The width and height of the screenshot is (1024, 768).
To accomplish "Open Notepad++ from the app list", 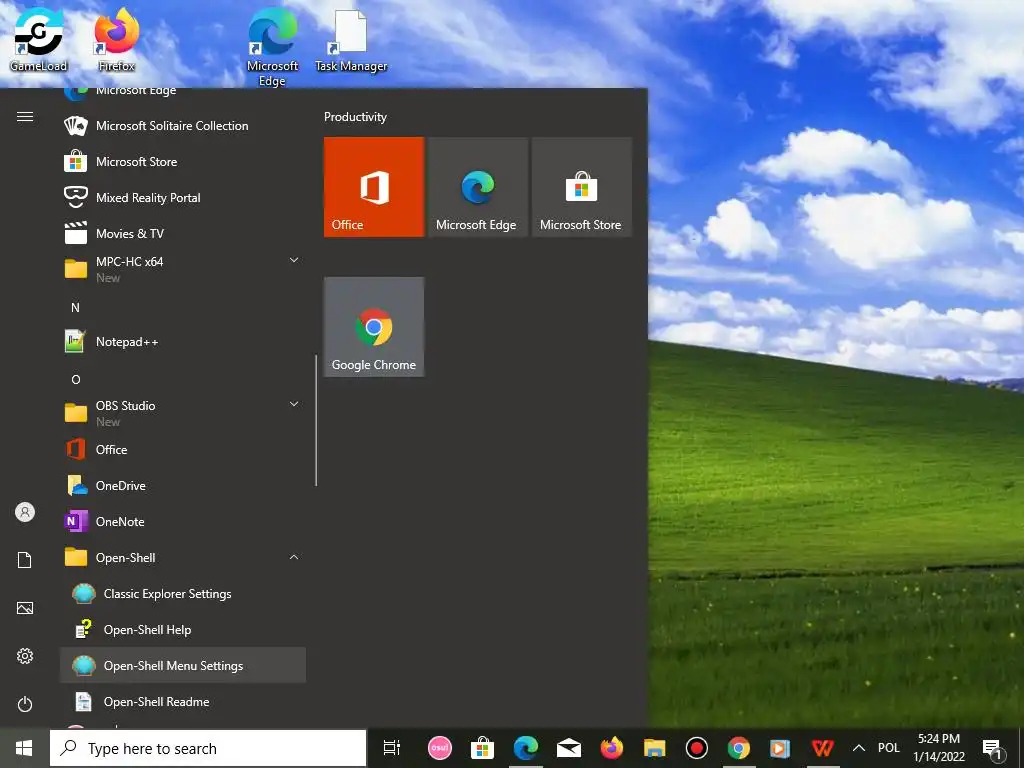I will click(x=183, y=342).
